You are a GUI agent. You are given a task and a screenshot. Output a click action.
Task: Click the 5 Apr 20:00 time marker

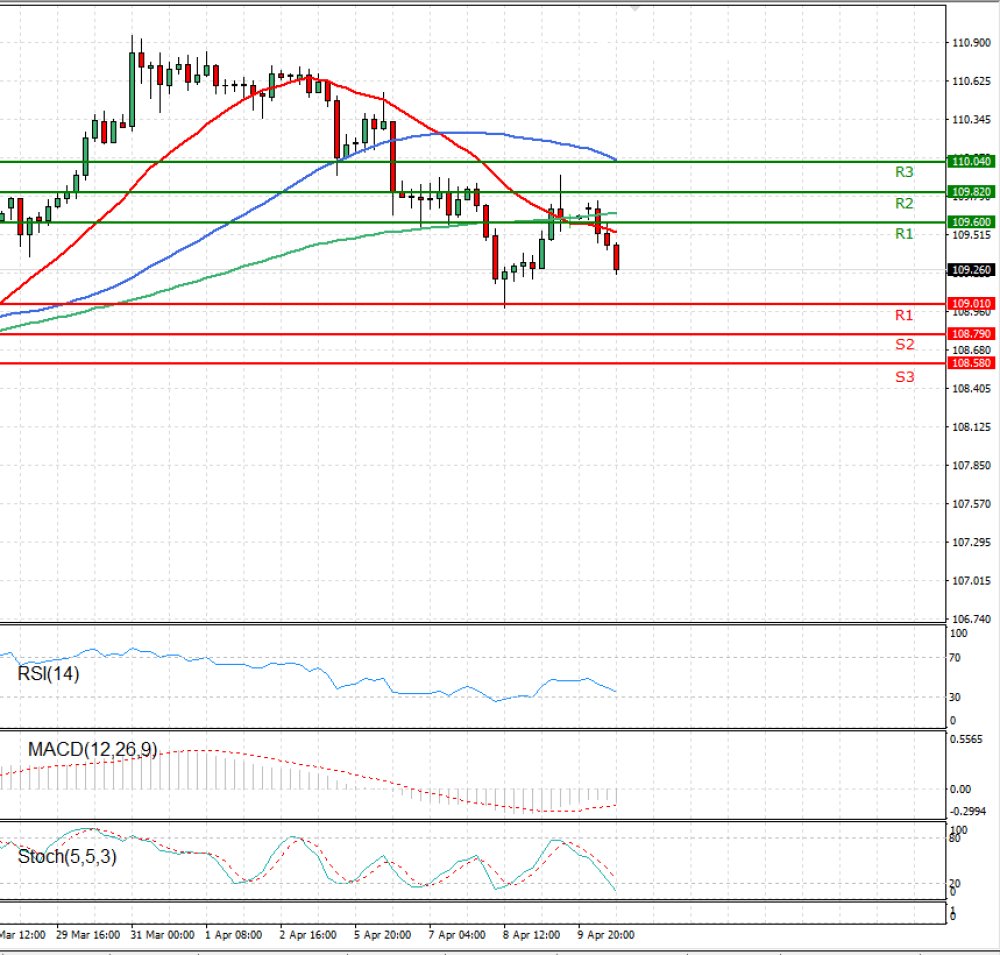(383, 935)
